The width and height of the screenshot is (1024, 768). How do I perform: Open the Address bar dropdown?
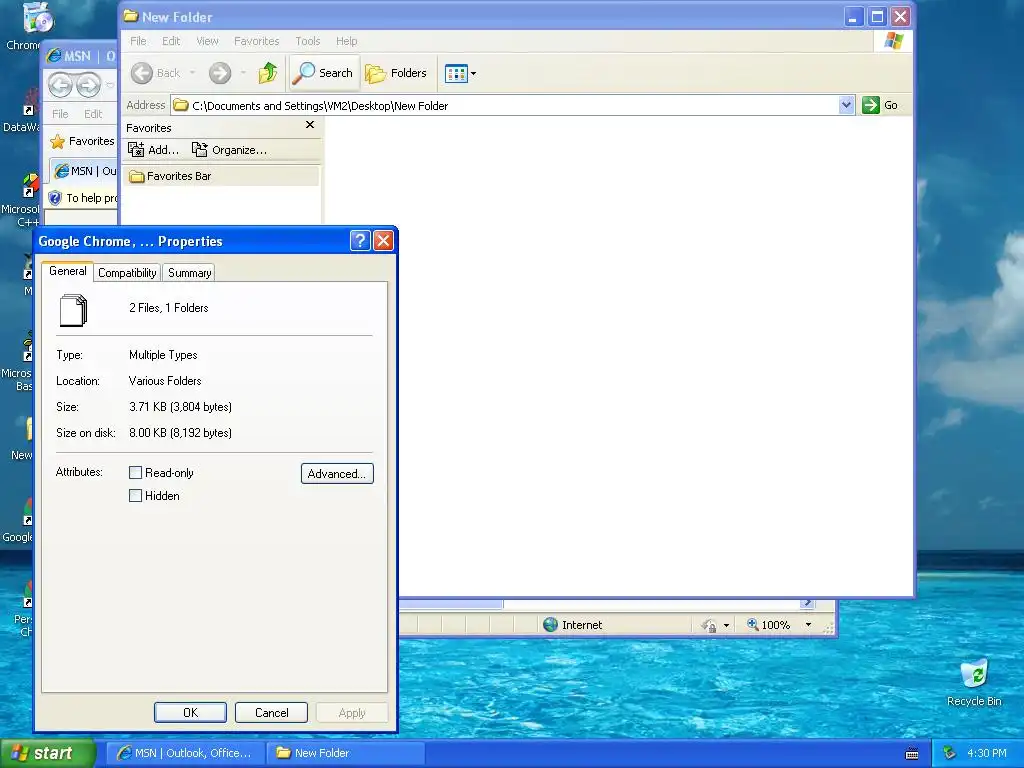pyautogui.click(x=846, y=105)
